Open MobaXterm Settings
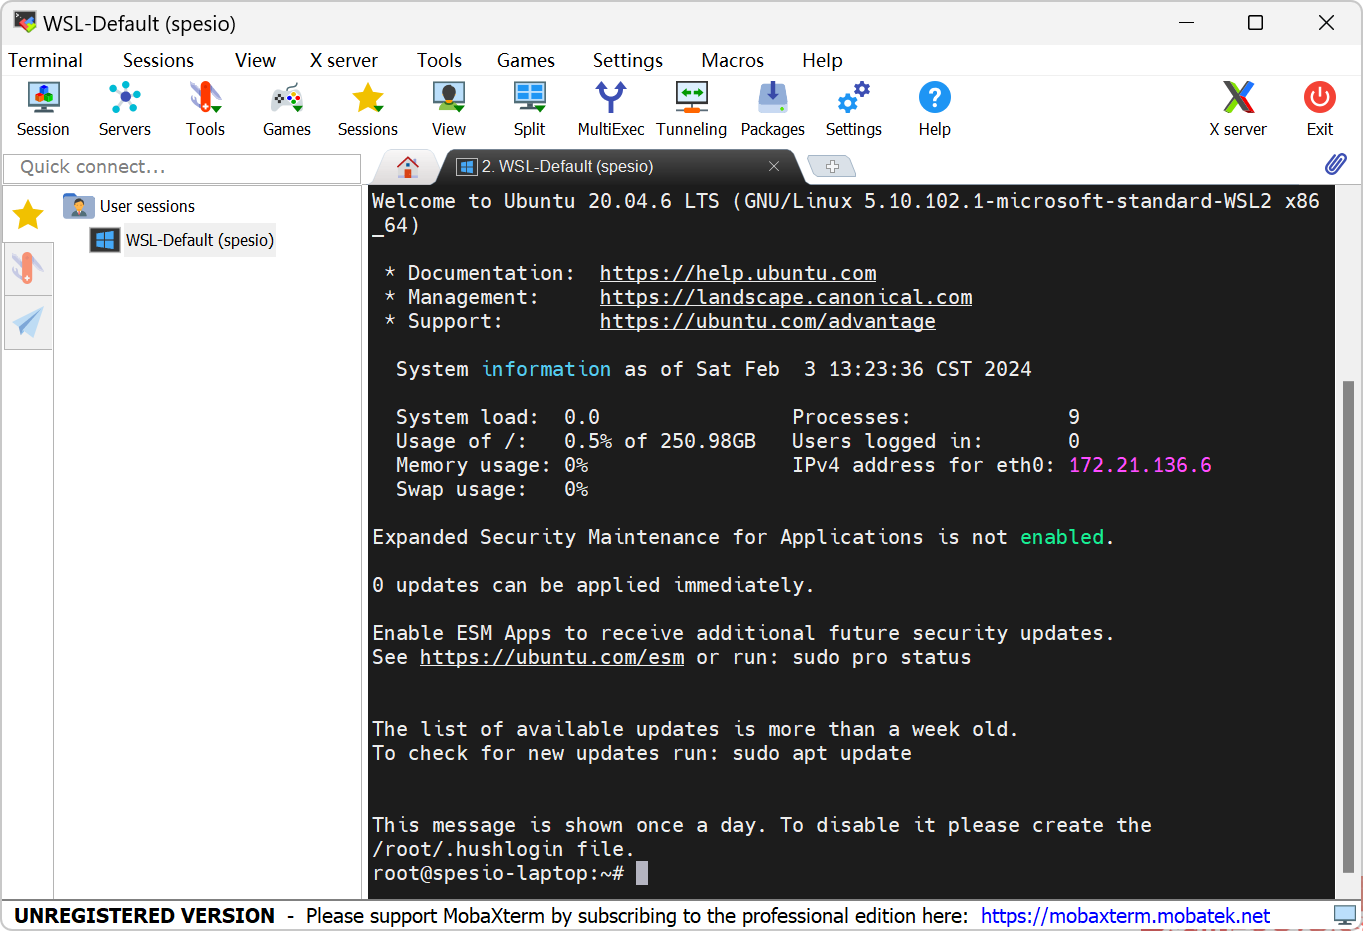The width and height of the screenshot is (1363, 931). [x=853, y=108]
